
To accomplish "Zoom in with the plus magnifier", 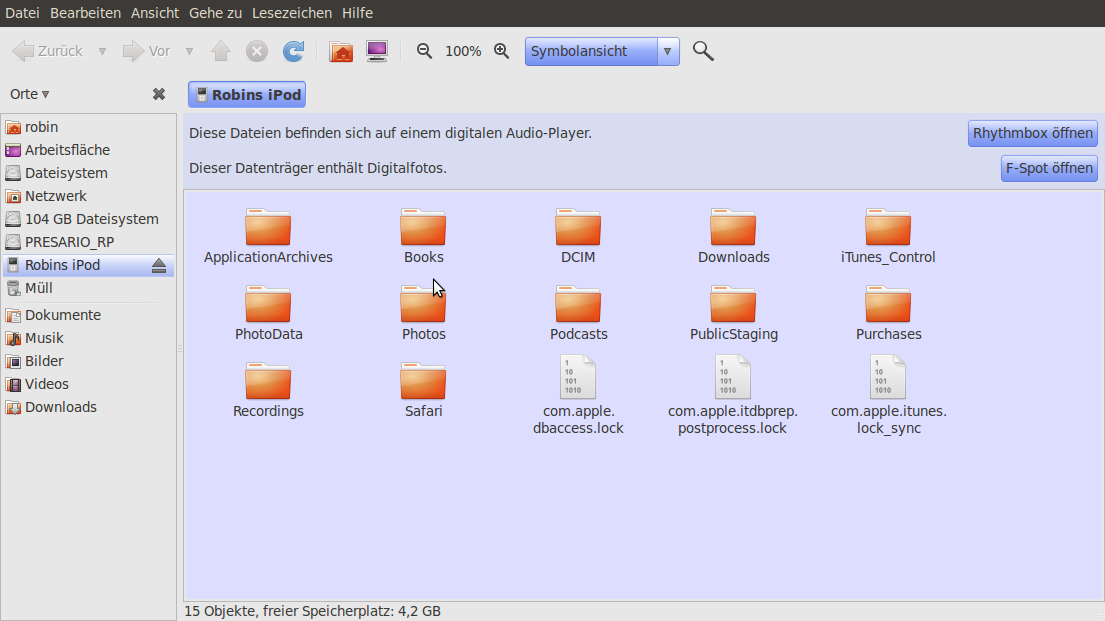I will (501, 51).
